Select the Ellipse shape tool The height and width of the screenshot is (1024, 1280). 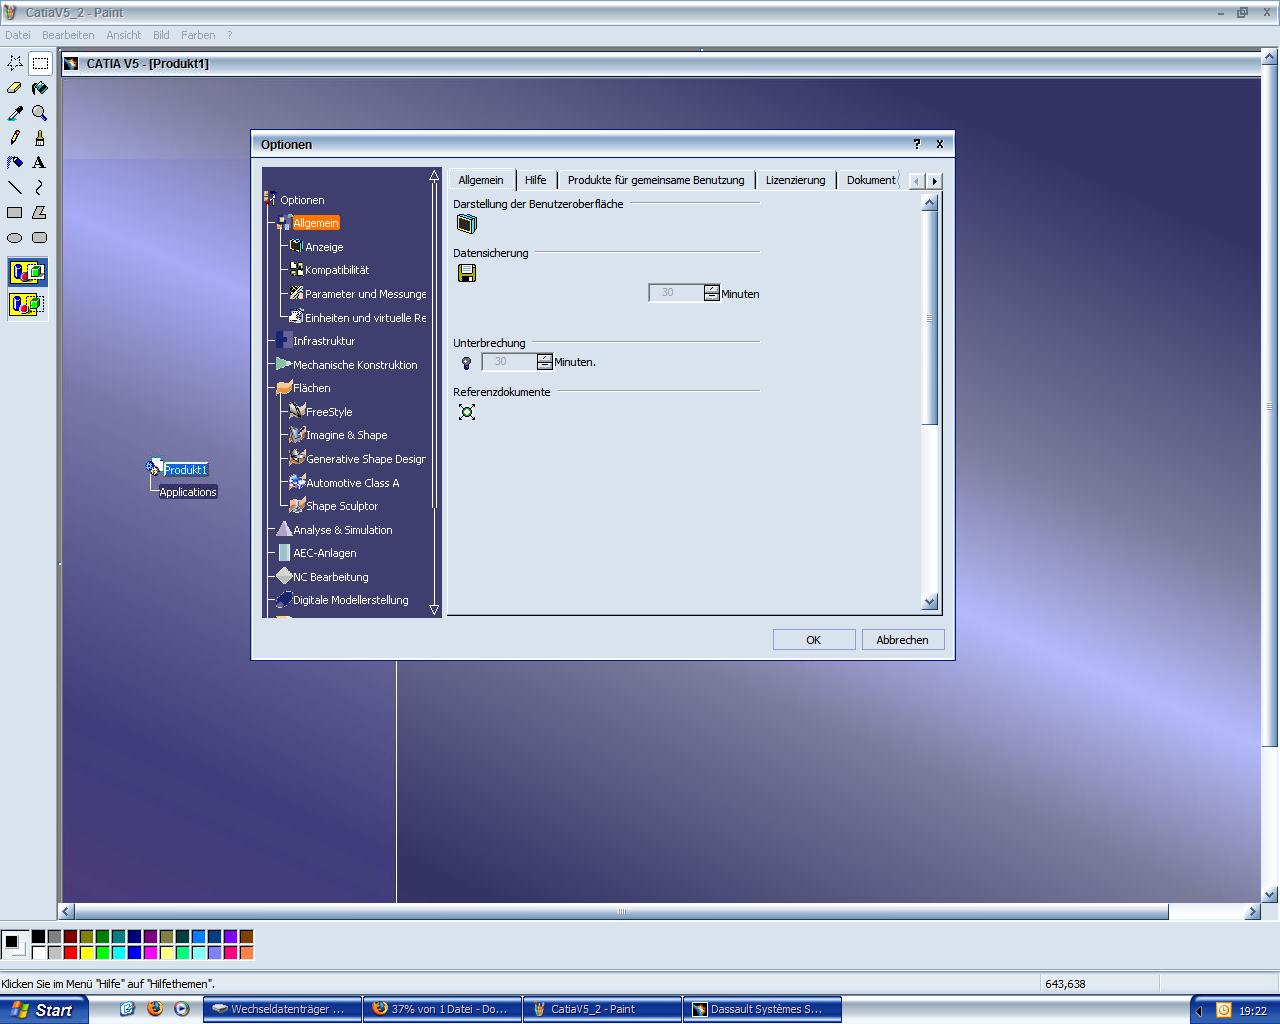(x=15, y=238)
